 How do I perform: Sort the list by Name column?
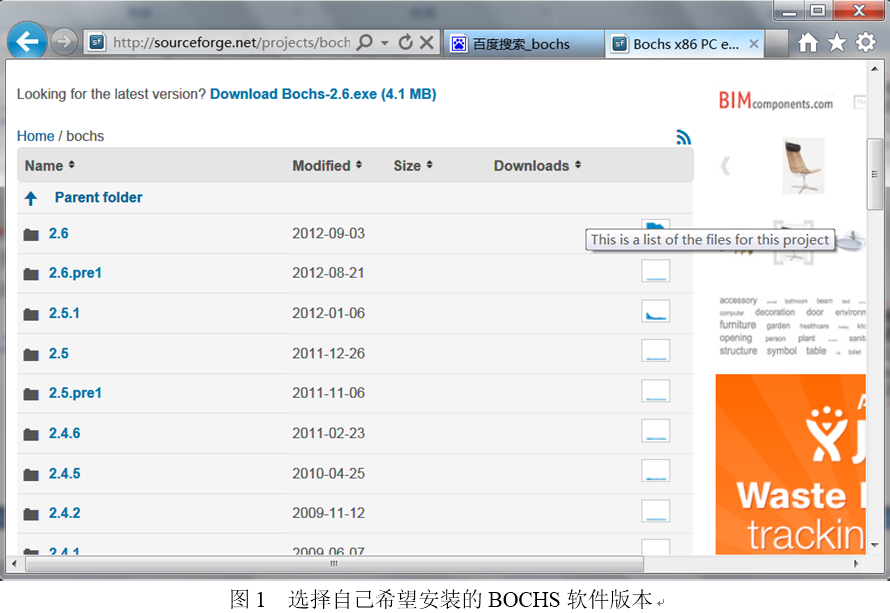point(49,166)
